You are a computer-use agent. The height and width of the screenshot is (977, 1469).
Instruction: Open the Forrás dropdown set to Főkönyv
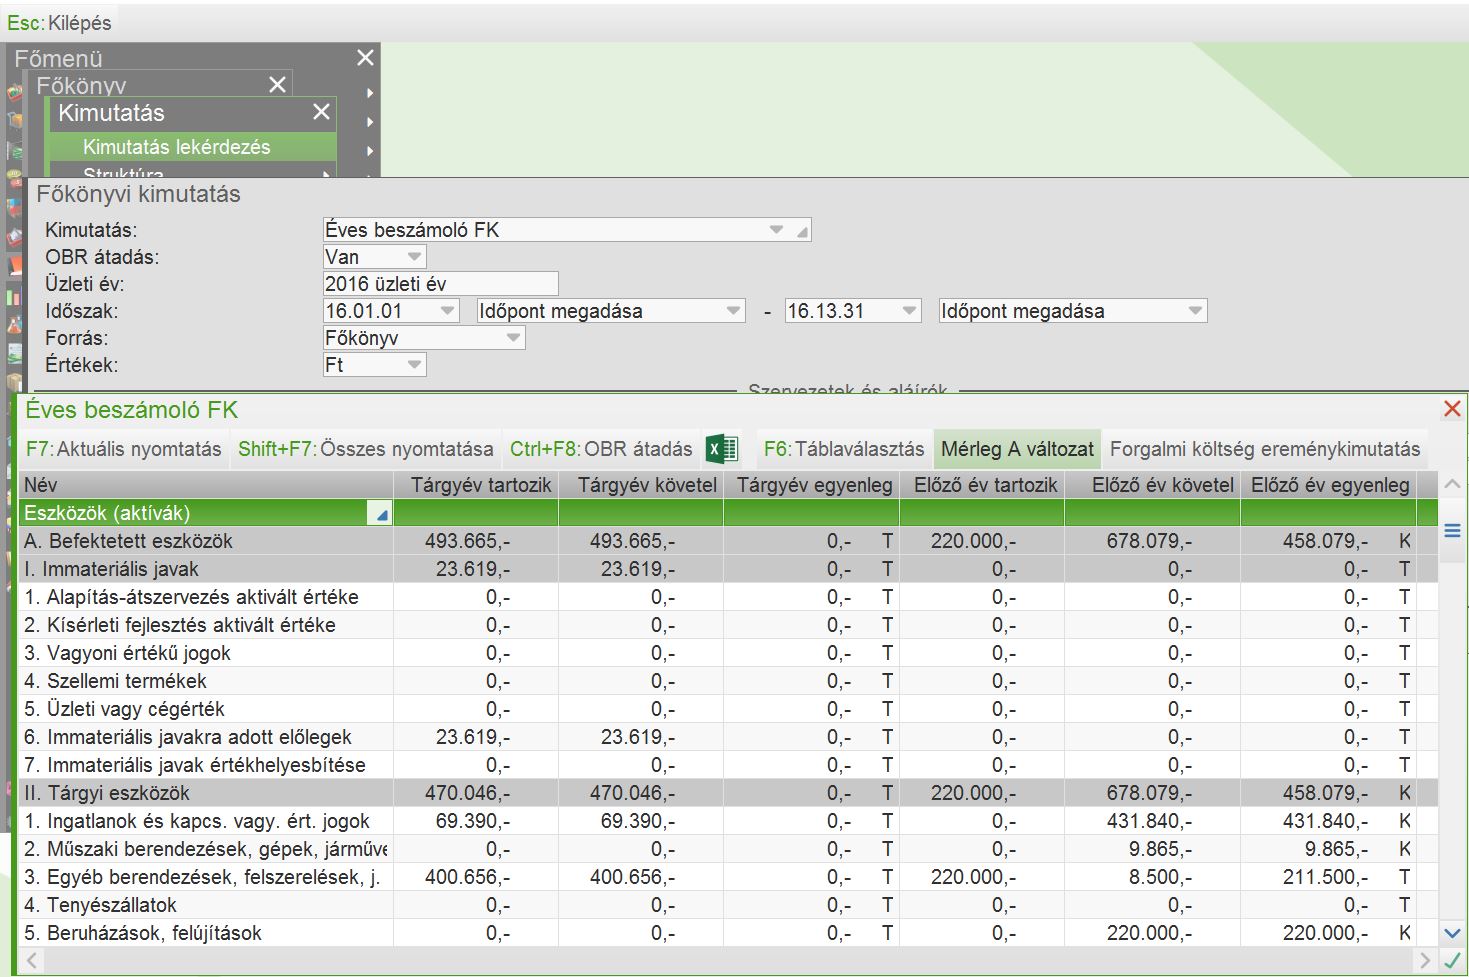[512, 338]
